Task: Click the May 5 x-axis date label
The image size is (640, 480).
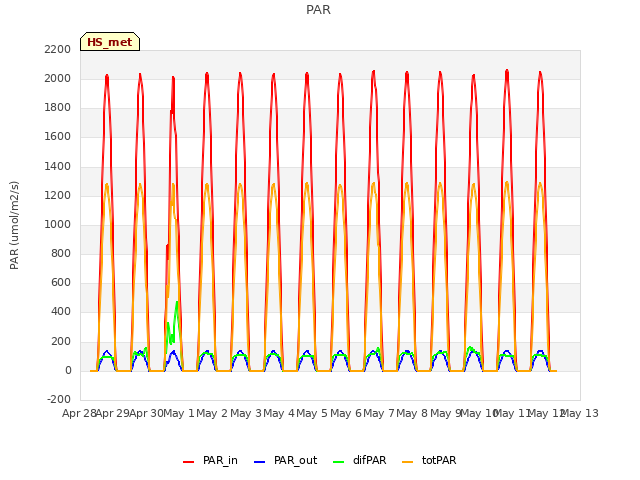Action: pyautogui.click(x=312, y=413)
